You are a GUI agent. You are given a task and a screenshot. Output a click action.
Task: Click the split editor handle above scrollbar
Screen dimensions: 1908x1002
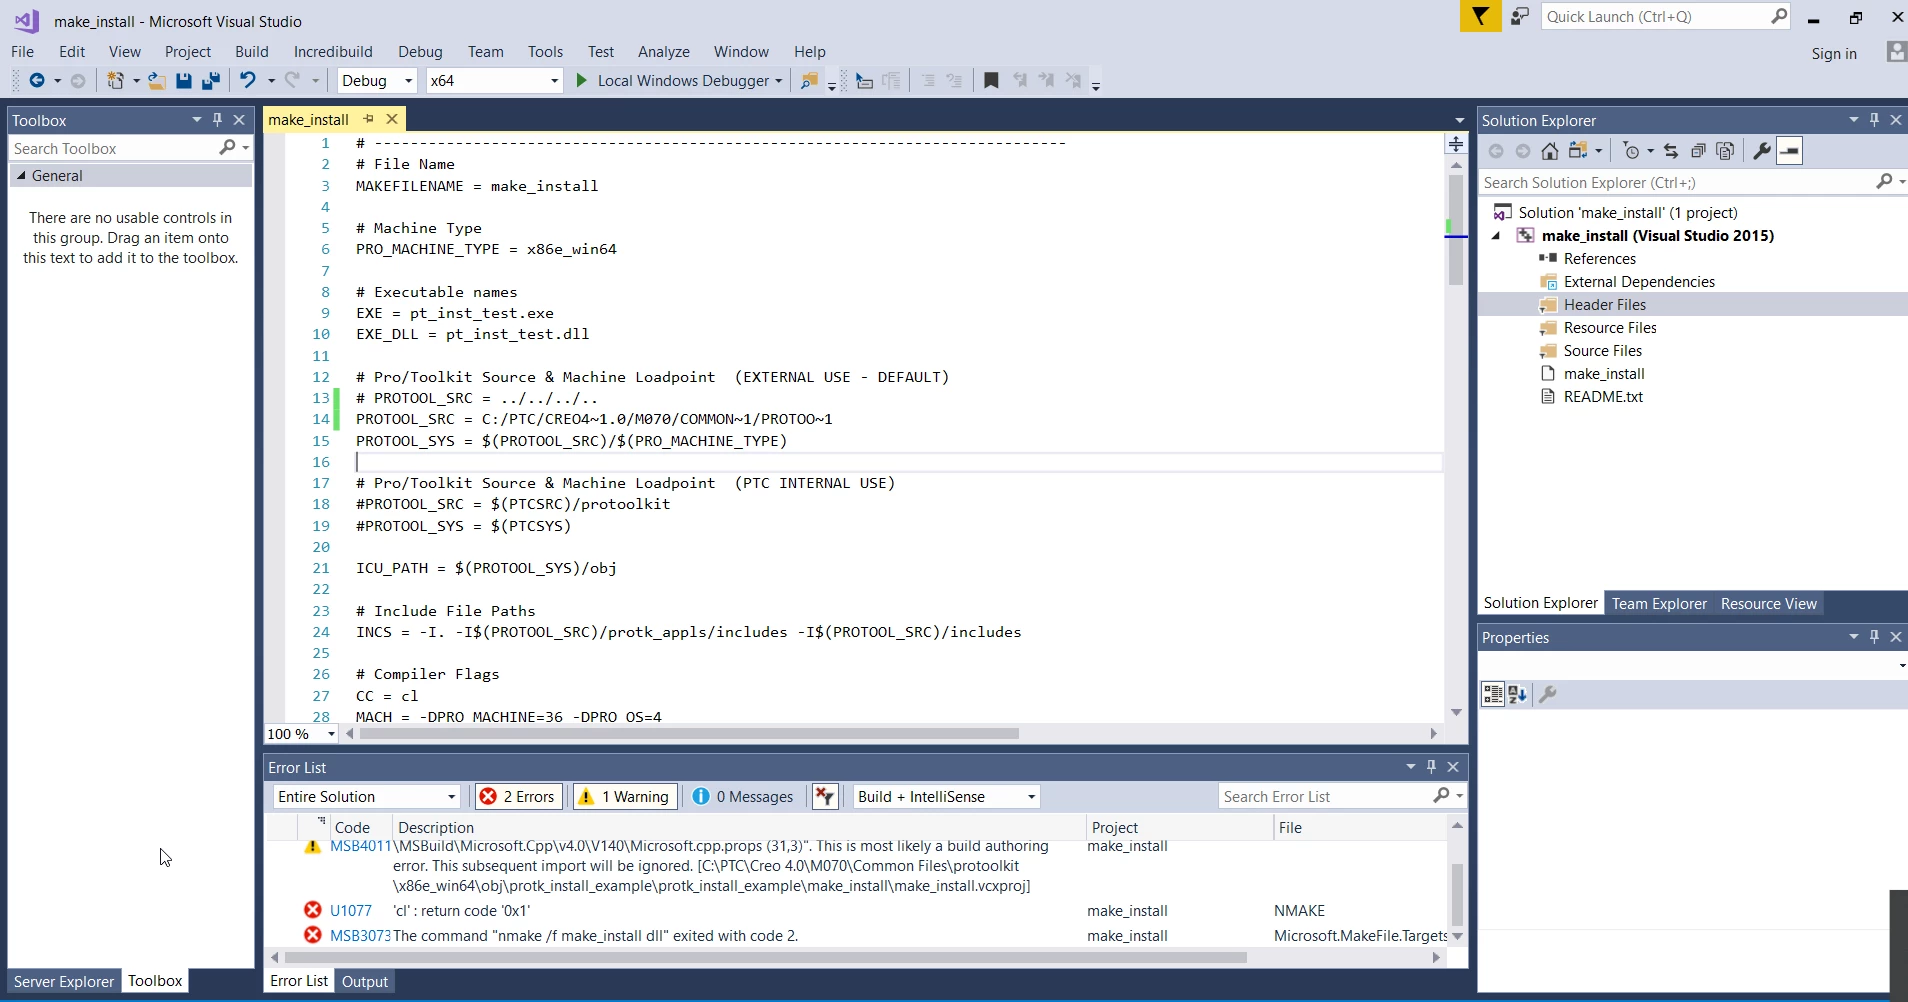[x=1456, y=144]
